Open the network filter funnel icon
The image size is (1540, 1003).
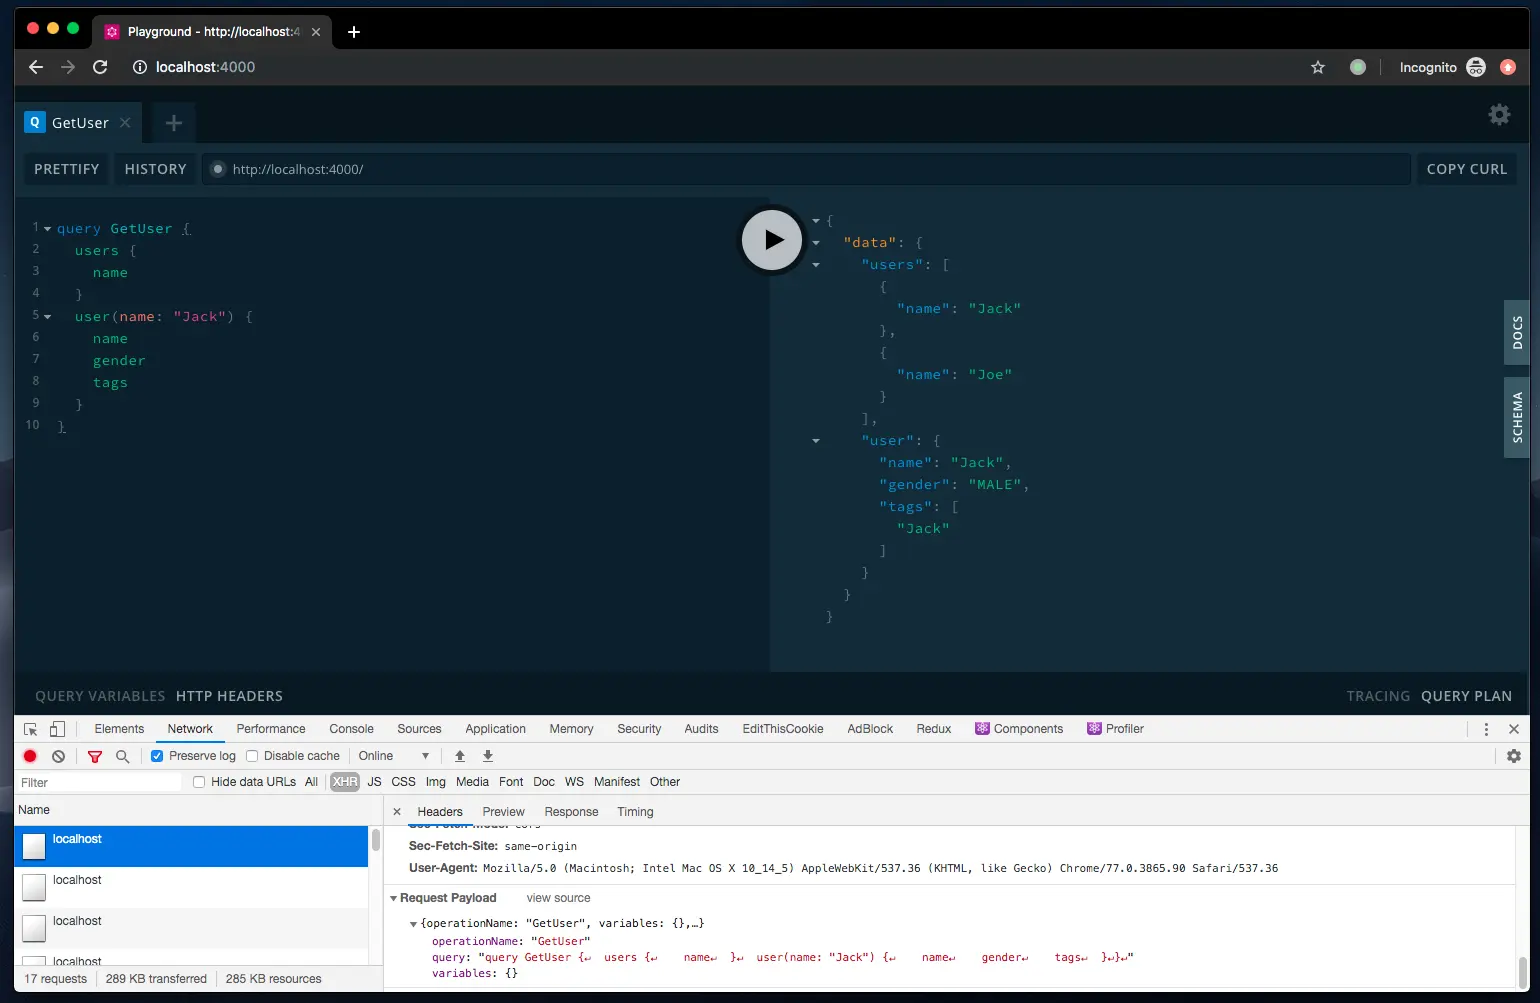click(94, 756)
